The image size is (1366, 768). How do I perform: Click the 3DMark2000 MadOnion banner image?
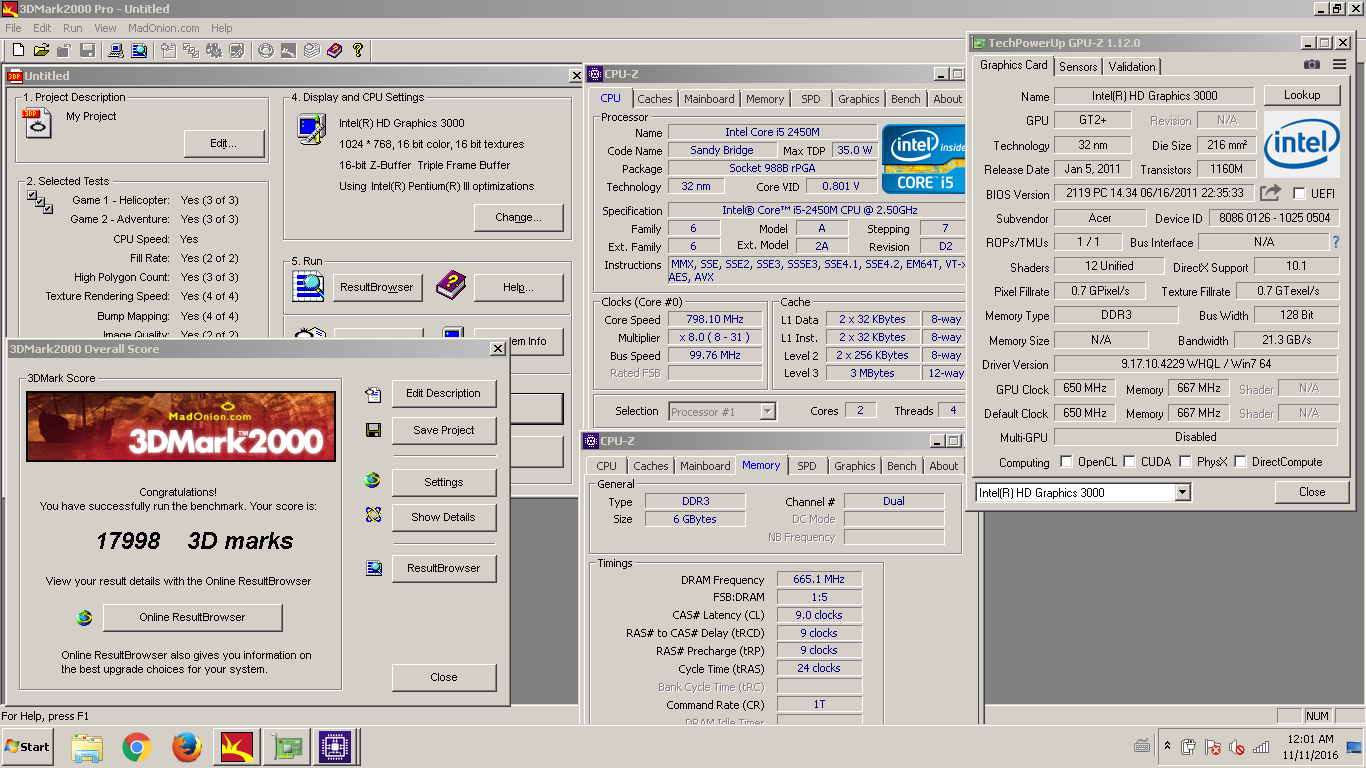pos(181,426)
